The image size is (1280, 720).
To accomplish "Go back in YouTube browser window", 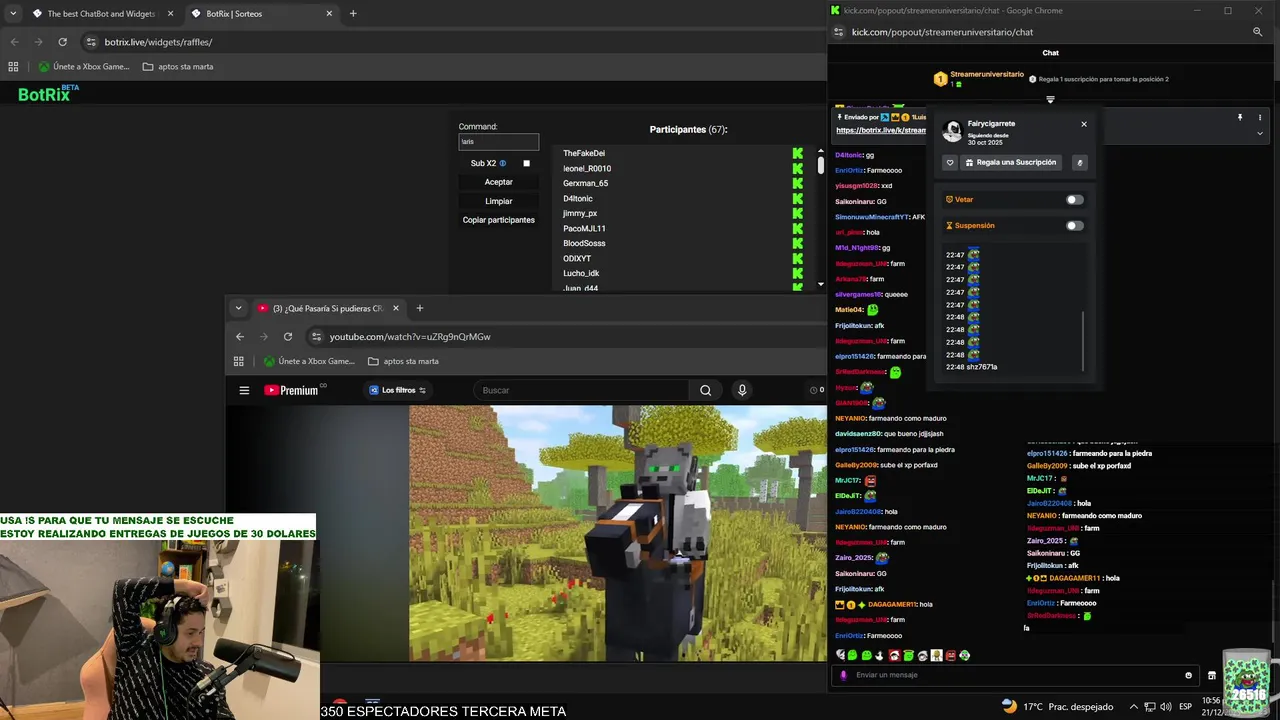I will click(x=240, y=337).
